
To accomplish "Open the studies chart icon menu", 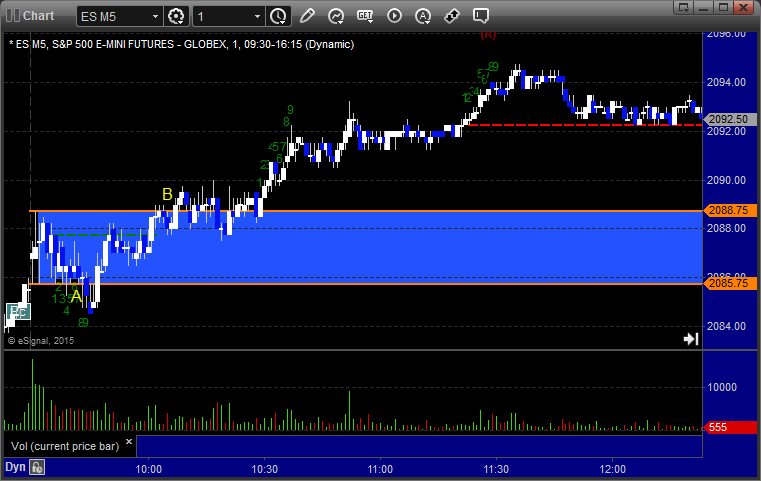I will [x=336, y=16].
